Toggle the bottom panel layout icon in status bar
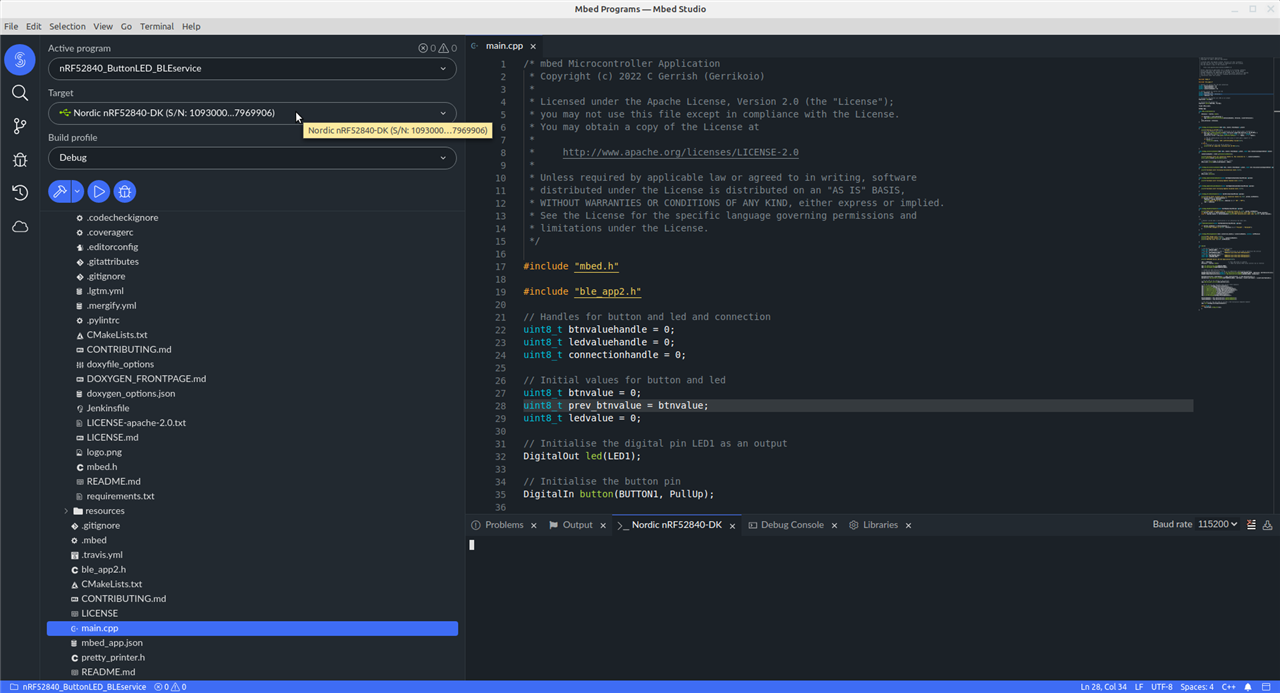 (1266, 687)
